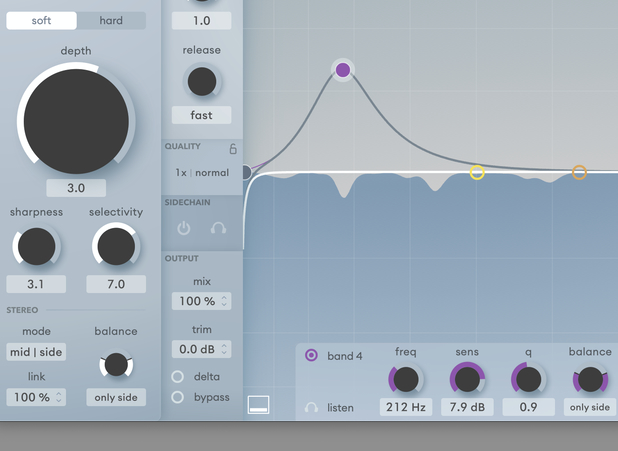Click the 212 Hz frequency field
Image resolution: width=618 pixels, height=451 pixels.
point(406,407)
